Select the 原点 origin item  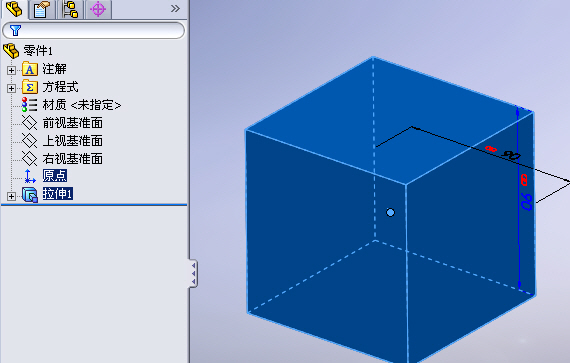55,176
